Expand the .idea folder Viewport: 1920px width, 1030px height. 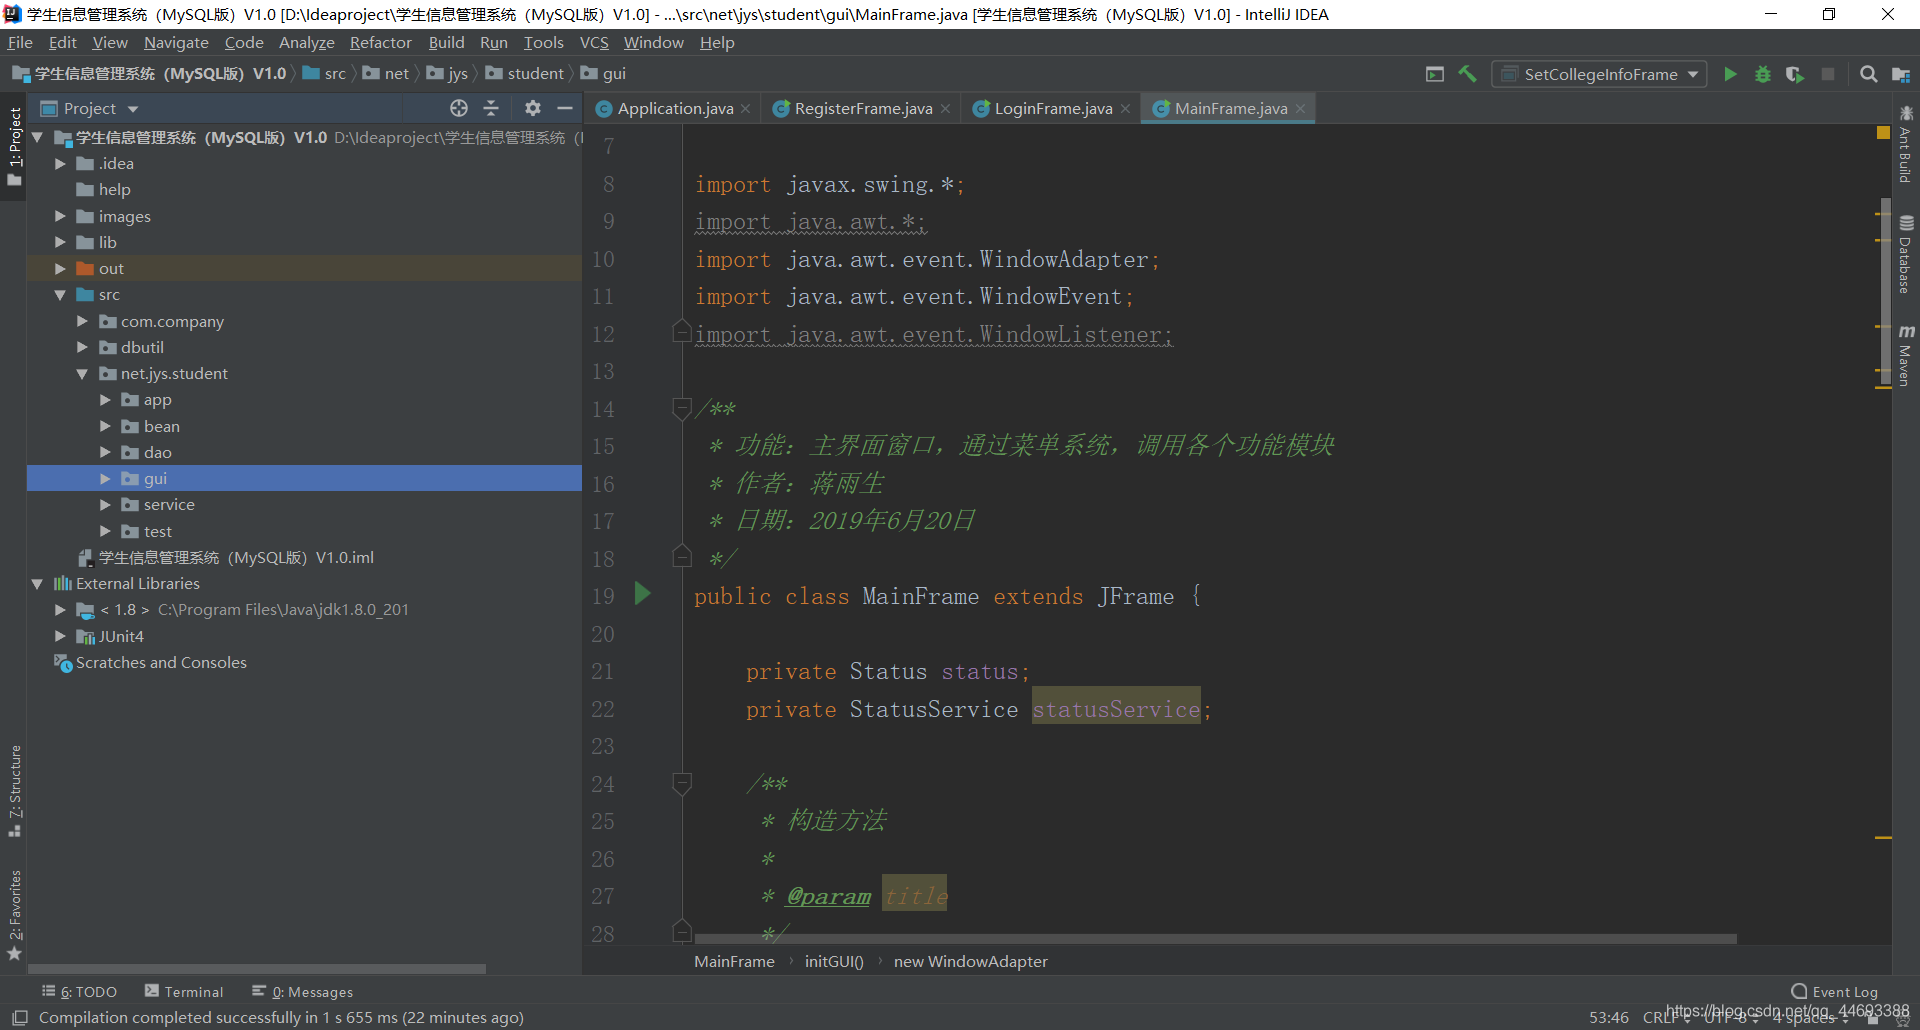pos(60,163)
